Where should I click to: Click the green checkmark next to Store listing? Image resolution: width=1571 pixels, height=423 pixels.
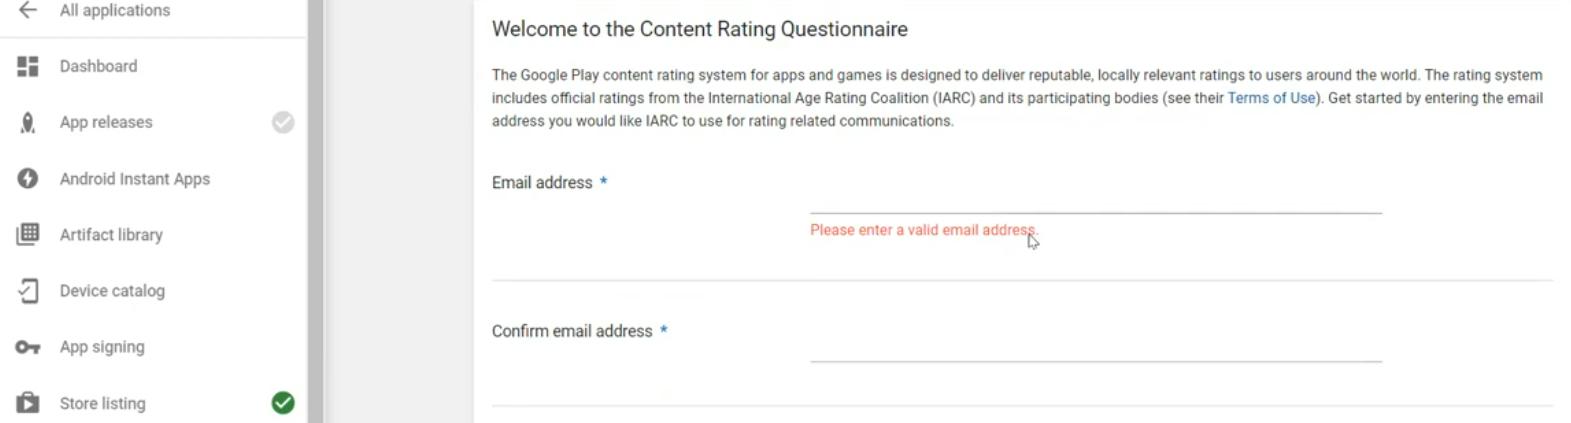(283, 402)
